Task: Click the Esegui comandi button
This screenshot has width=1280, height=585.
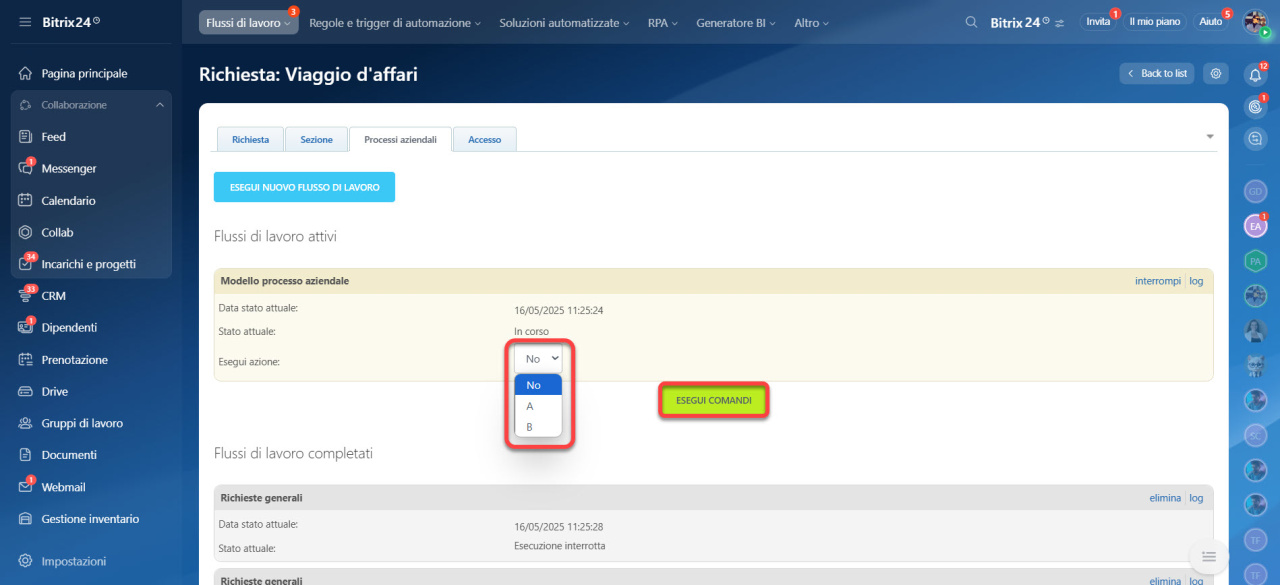Action: [x=714, y=400]
